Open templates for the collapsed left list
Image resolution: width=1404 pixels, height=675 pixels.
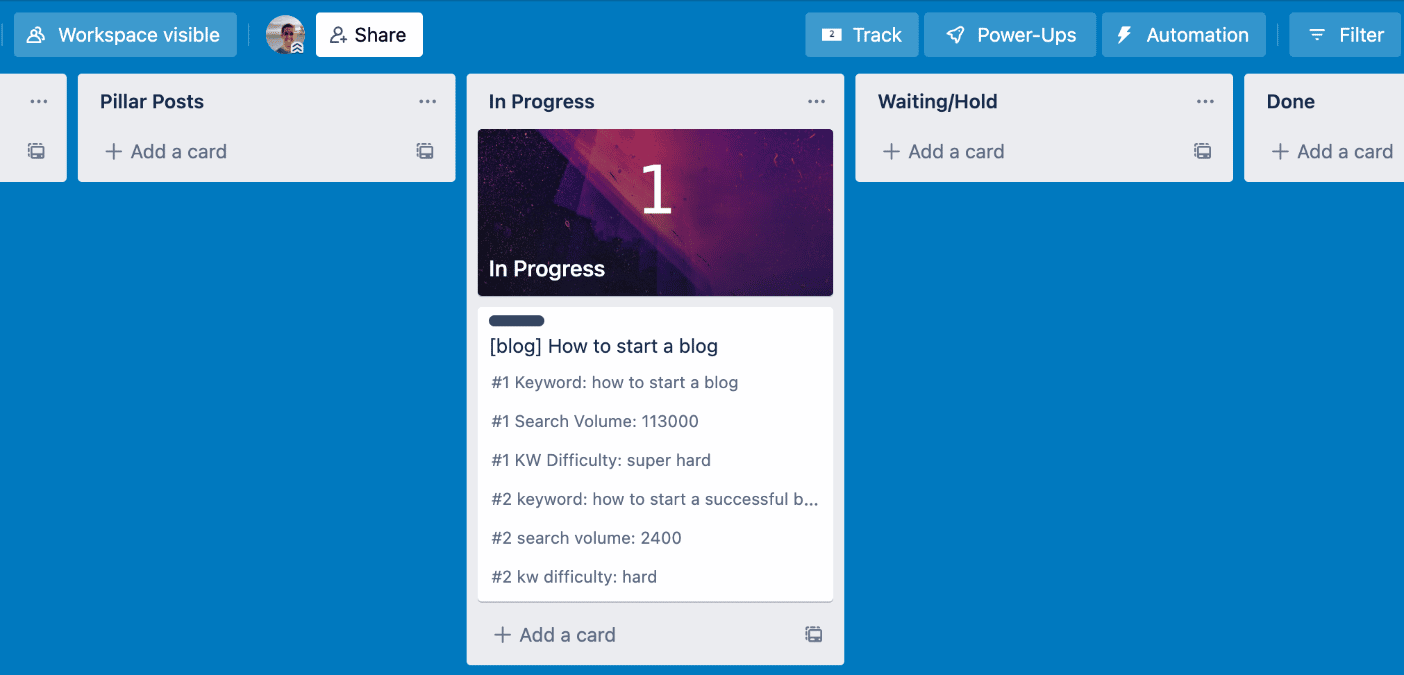tap(36, 150)
